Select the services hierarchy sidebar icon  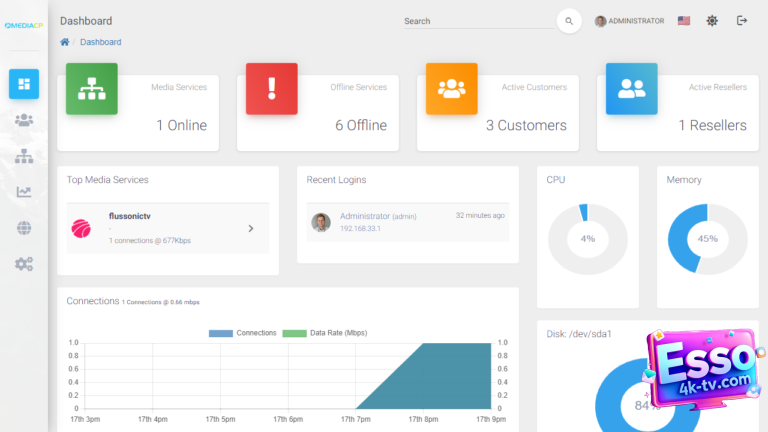pyautogui.click(x=24, y=156)
